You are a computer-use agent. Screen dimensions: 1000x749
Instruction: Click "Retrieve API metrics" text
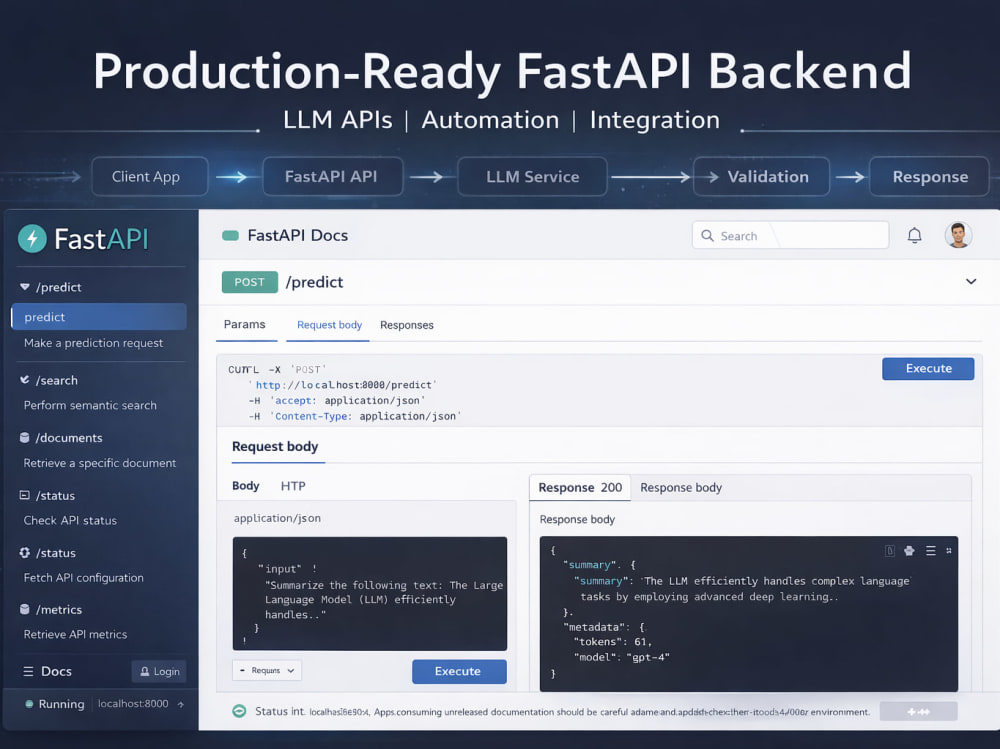(75, 635)
